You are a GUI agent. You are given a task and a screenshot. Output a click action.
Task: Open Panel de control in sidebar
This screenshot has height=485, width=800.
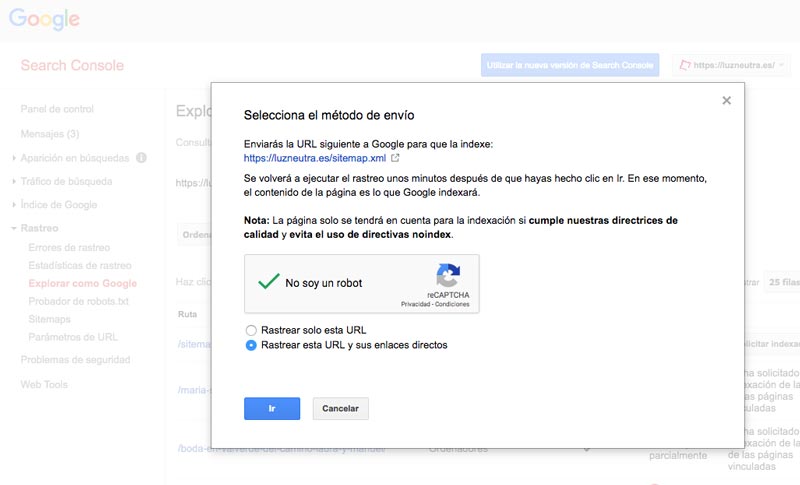(57, 109)
